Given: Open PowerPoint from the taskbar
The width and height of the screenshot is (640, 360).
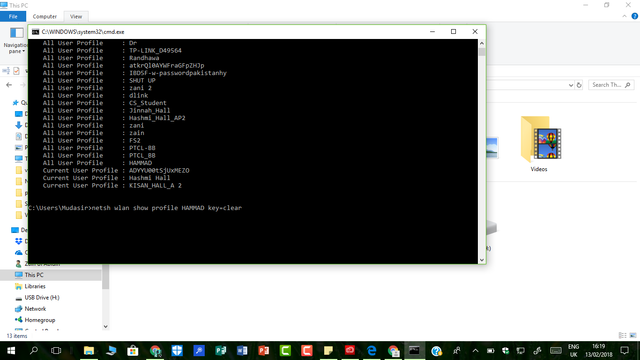Looking at the screenshot, I should 264,351.
